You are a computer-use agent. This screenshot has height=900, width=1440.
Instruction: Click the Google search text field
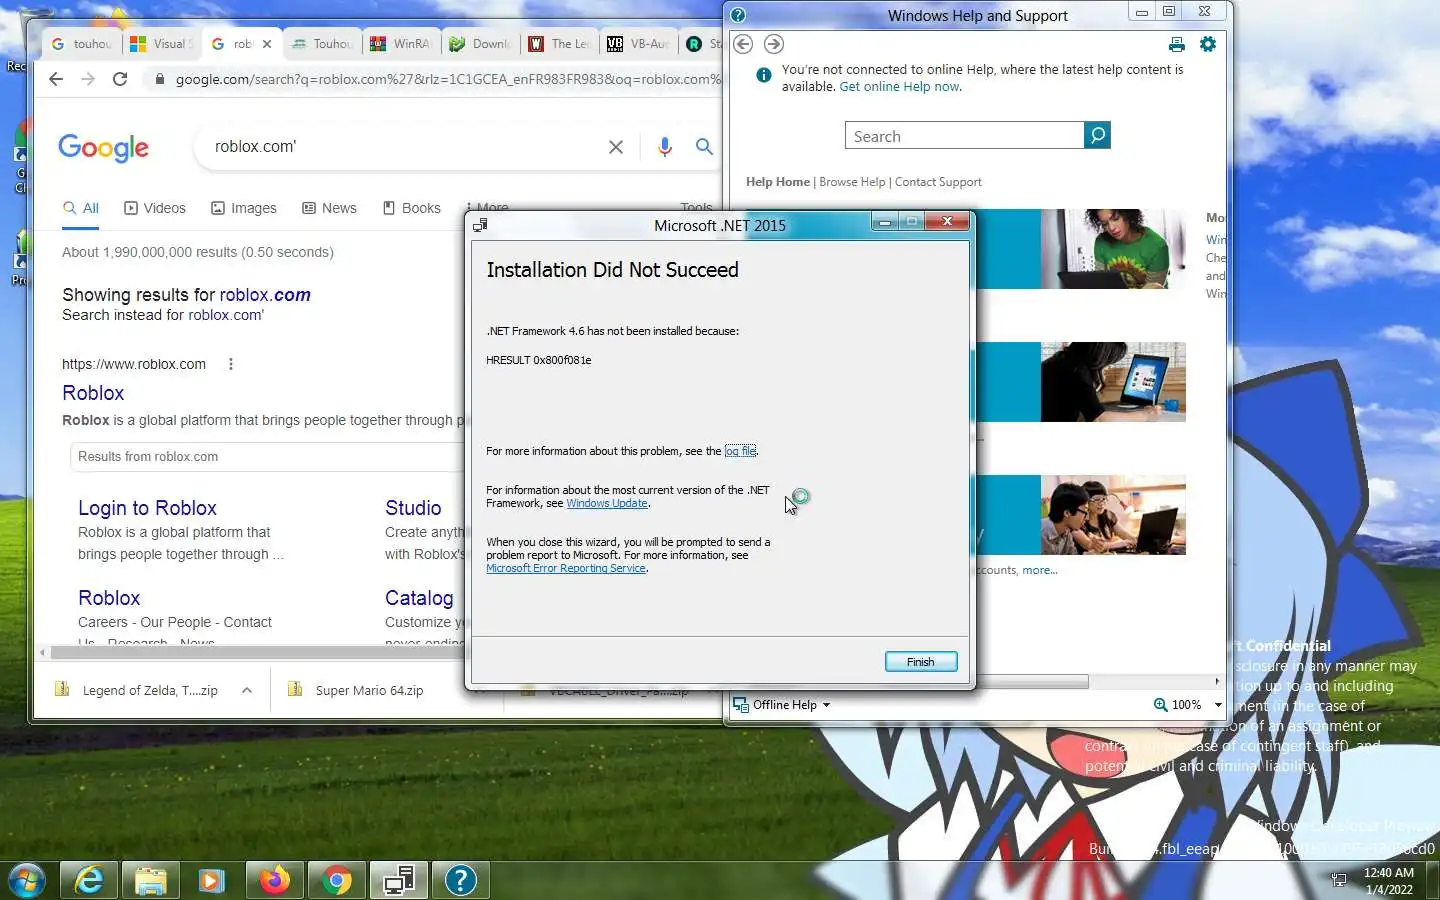(400, 147)
